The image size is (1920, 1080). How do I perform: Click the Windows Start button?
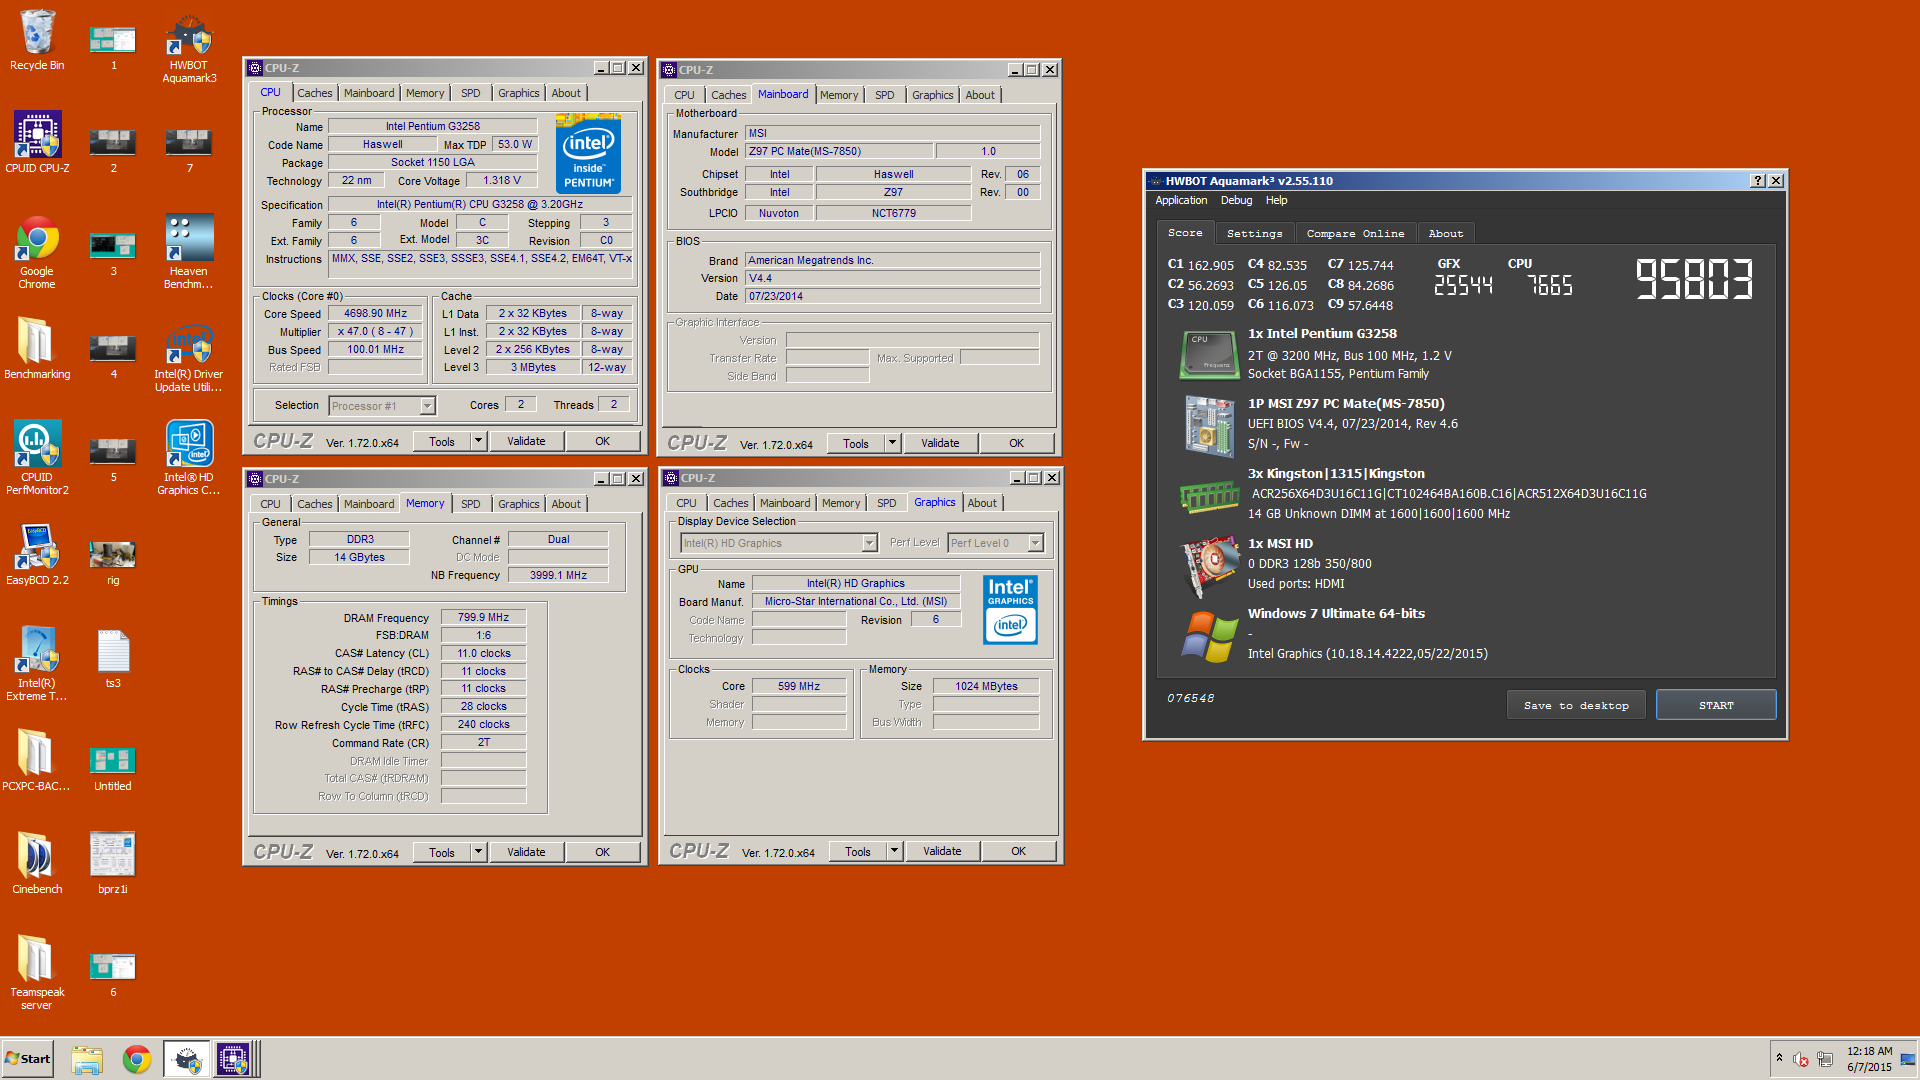(28, 1059)
